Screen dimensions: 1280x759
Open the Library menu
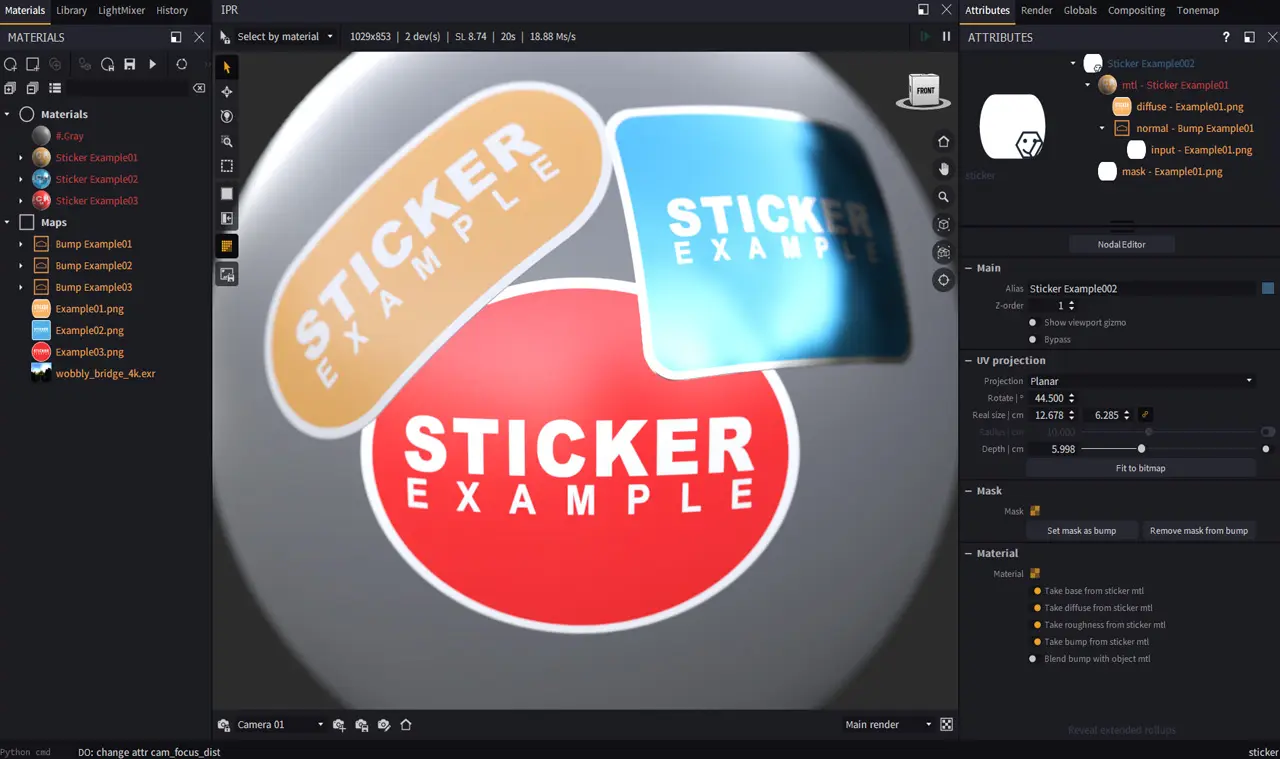(71, 10)
